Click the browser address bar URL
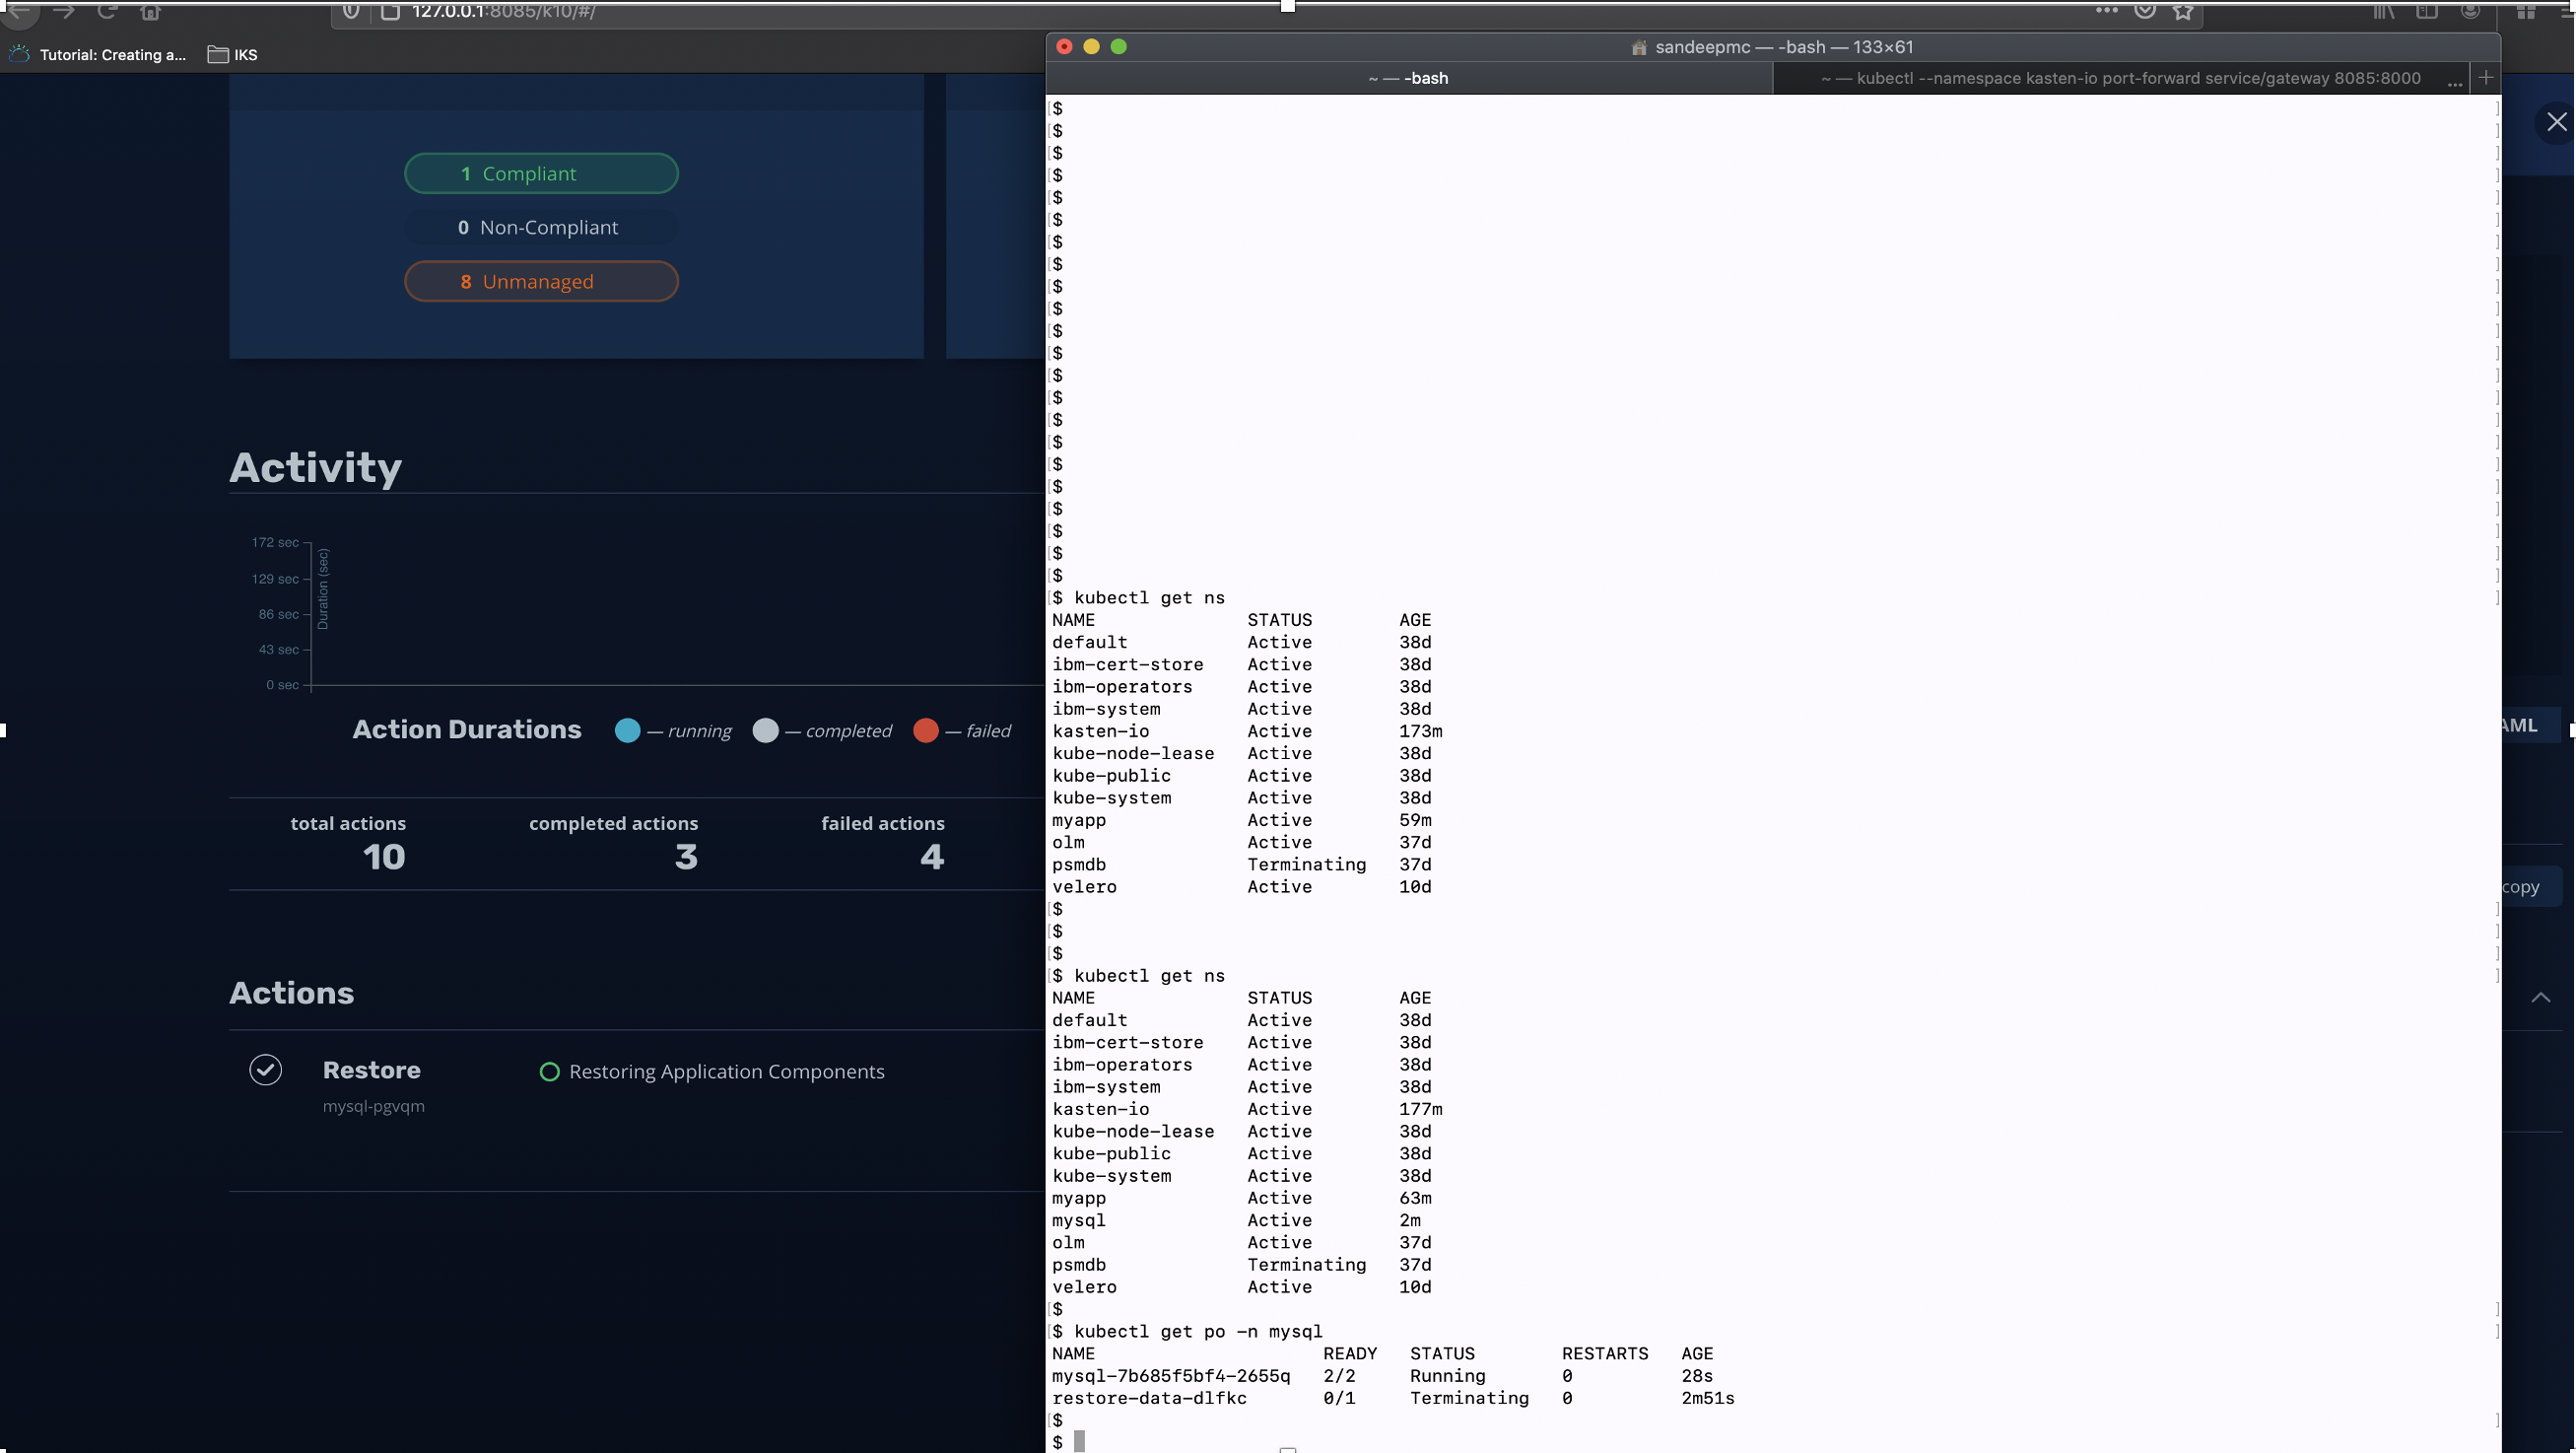 tap(503, 12)
